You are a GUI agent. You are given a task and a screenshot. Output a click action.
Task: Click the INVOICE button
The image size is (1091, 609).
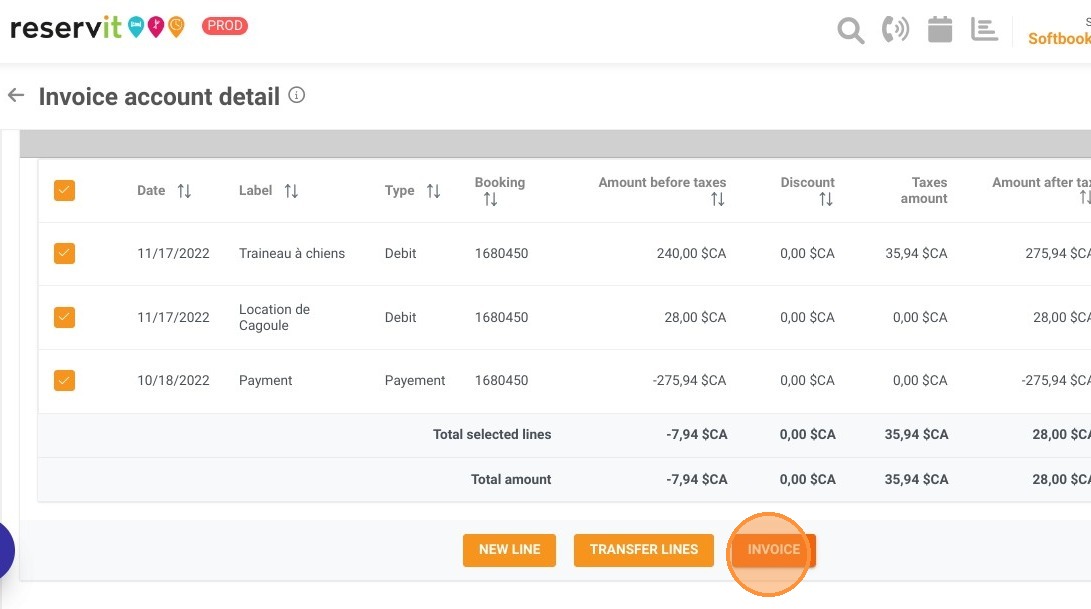coord(773,550)
